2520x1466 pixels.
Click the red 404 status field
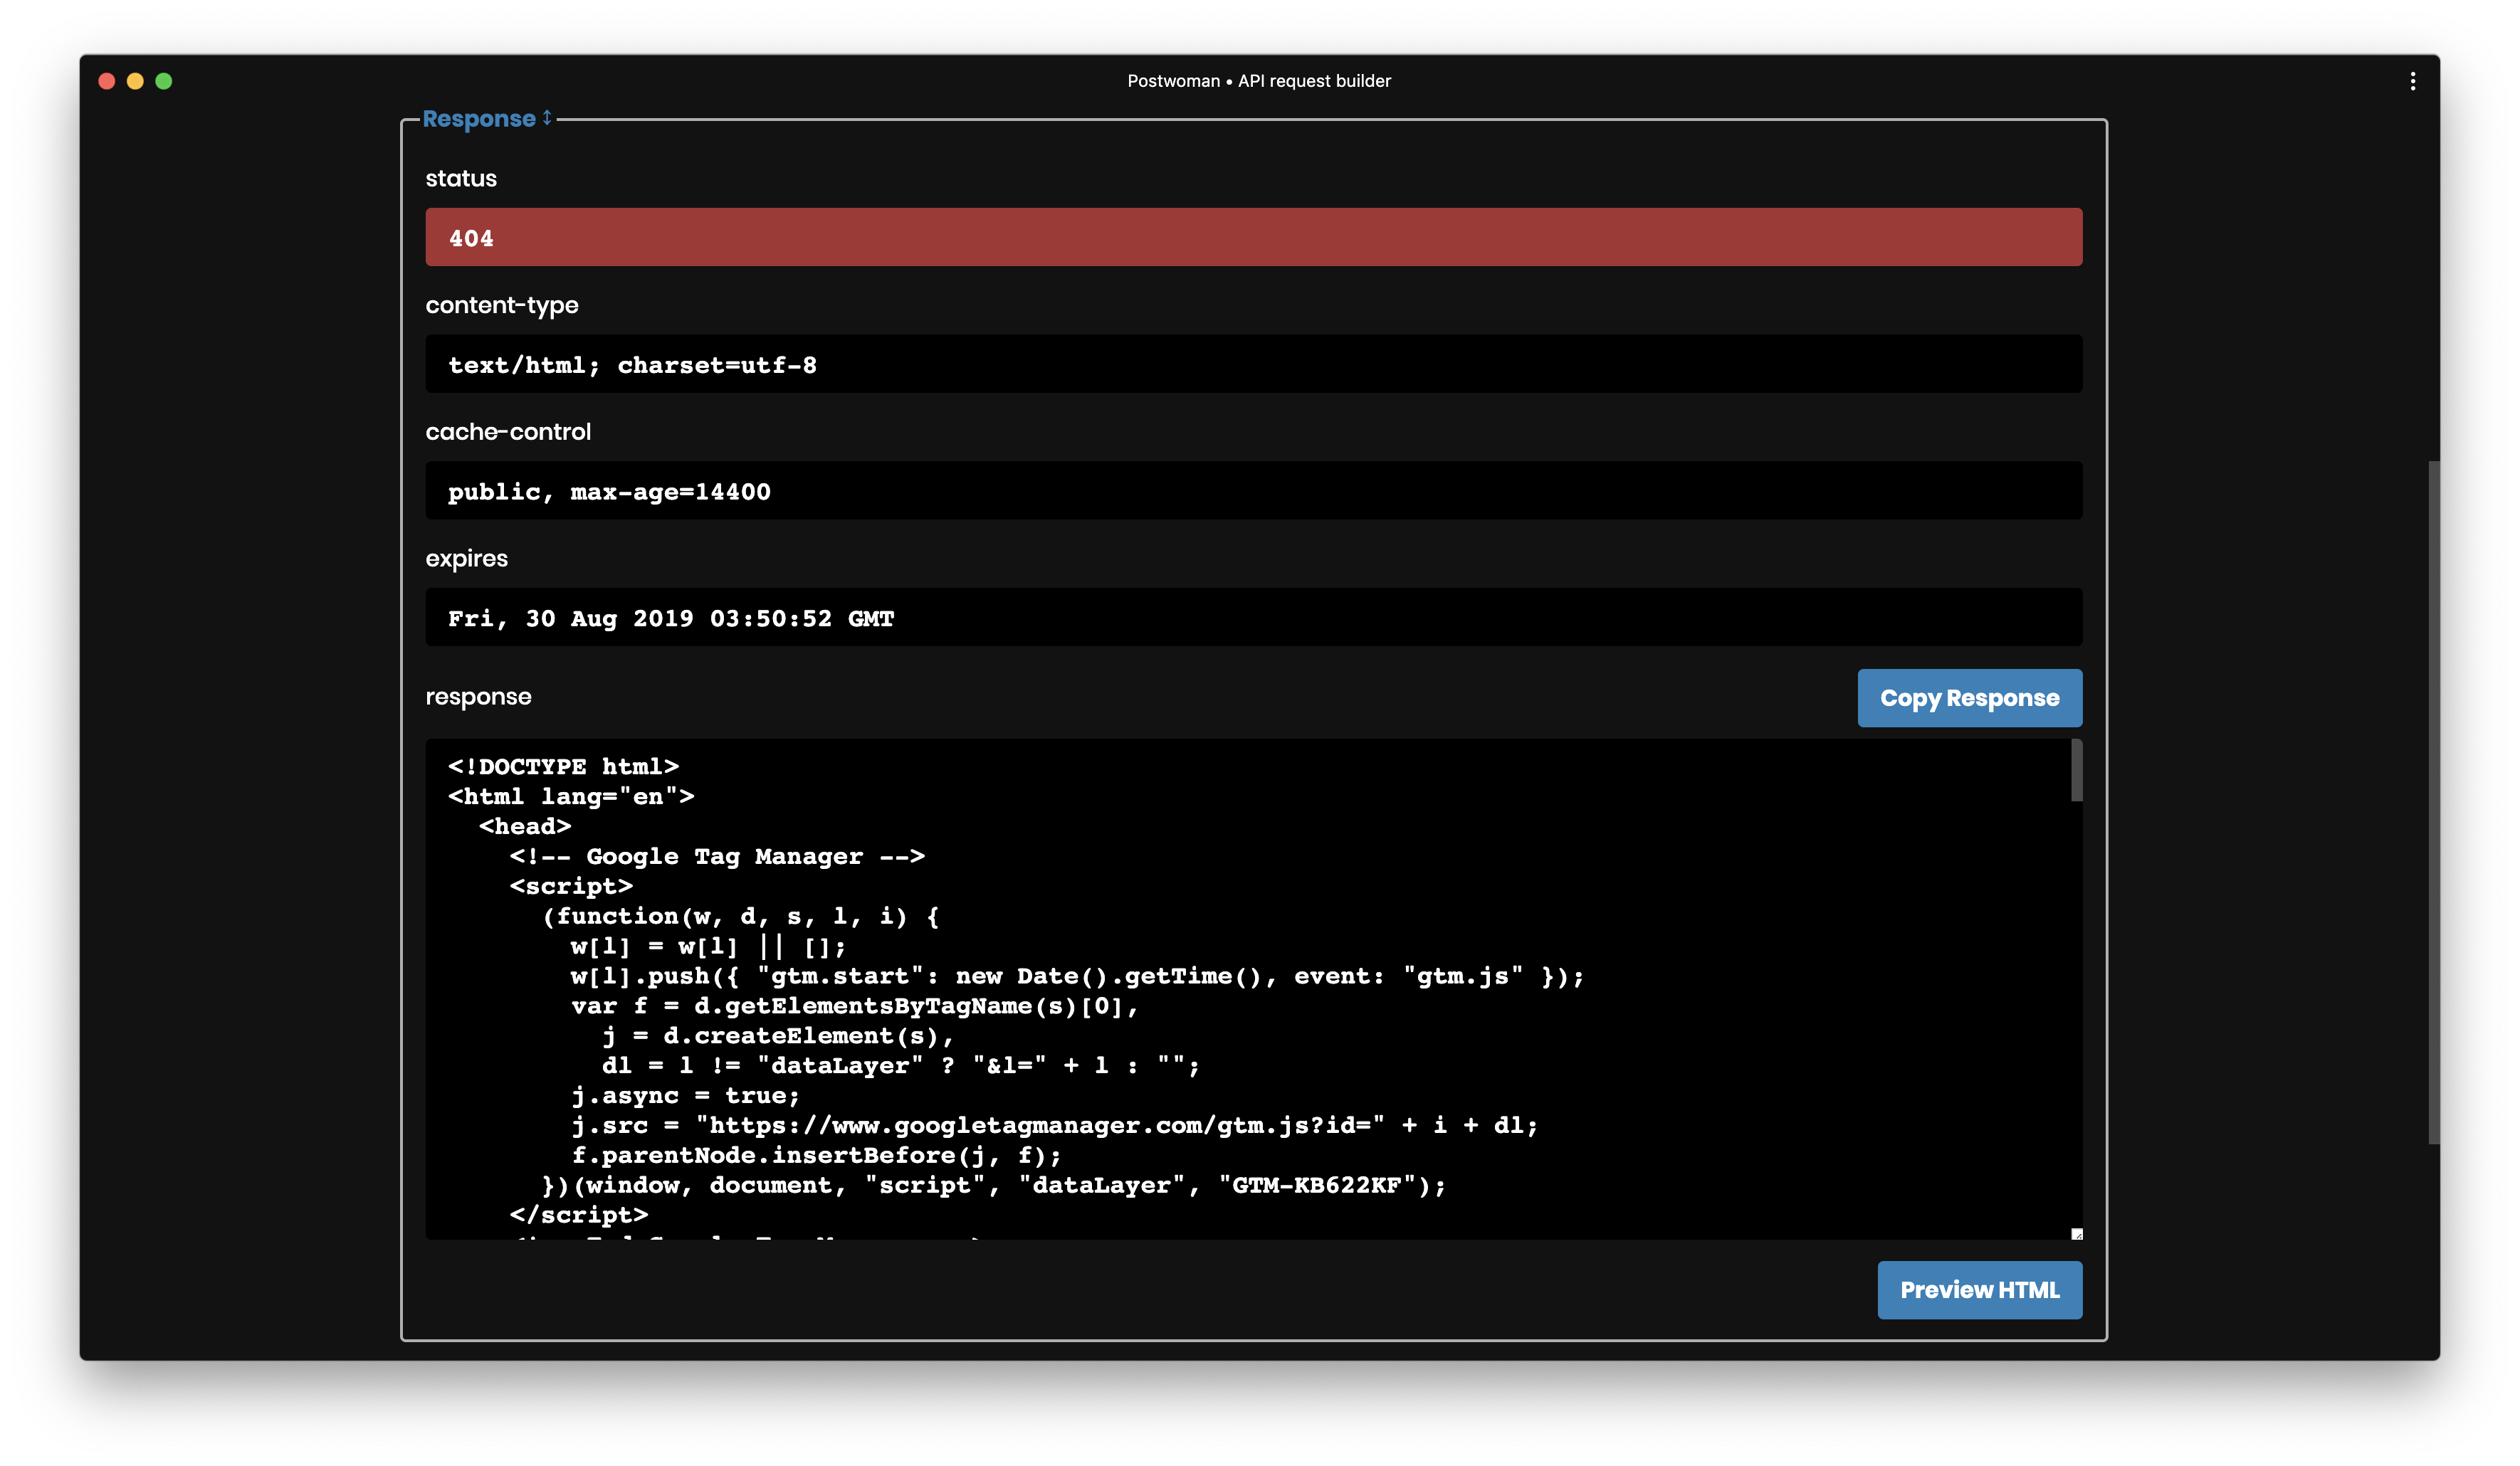[x=1253, y=237]
